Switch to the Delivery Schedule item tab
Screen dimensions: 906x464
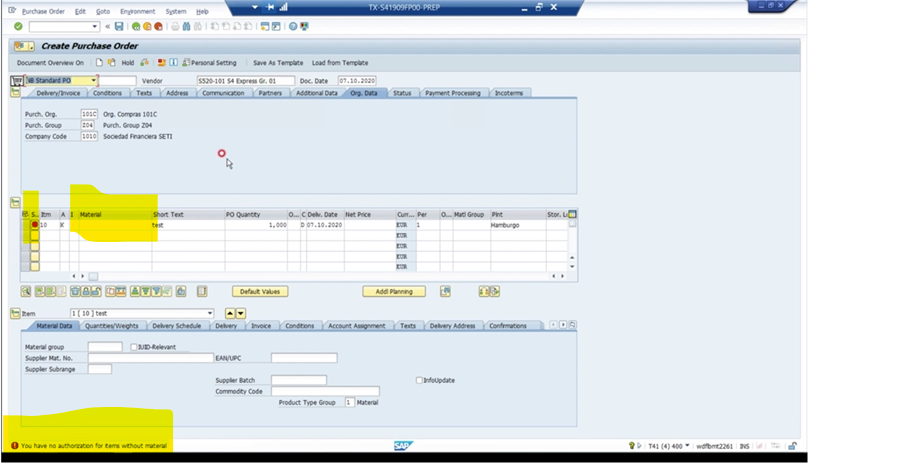click(176, 326)
